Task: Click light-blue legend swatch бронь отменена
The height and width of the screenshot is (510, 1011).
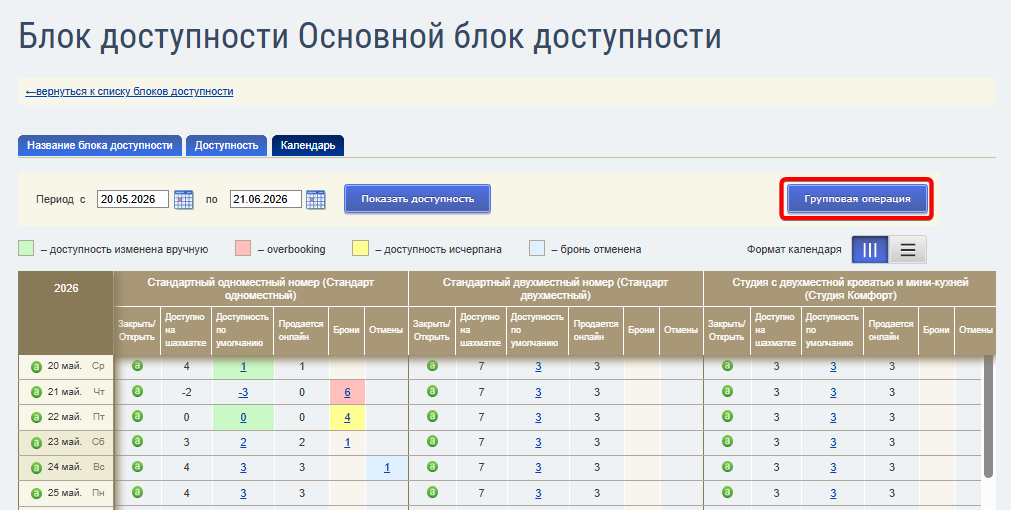Action: click(537, 249)
